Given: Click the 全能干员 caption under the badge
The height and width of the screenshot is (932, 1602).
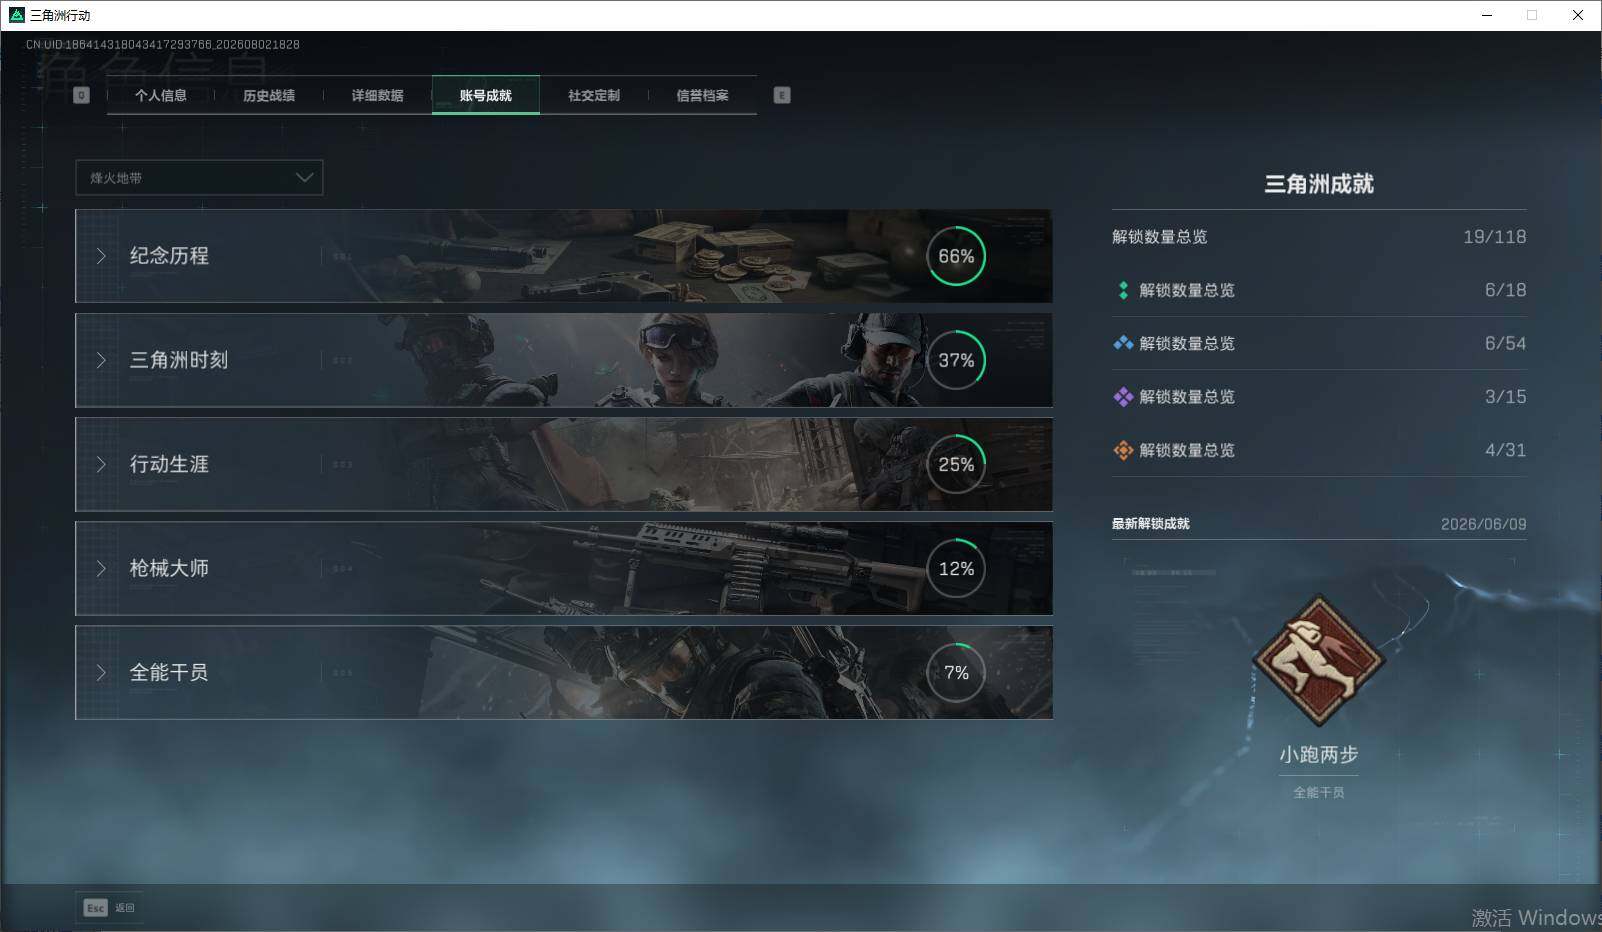Looking at the screenshot, I should [x=1319, y=792].
